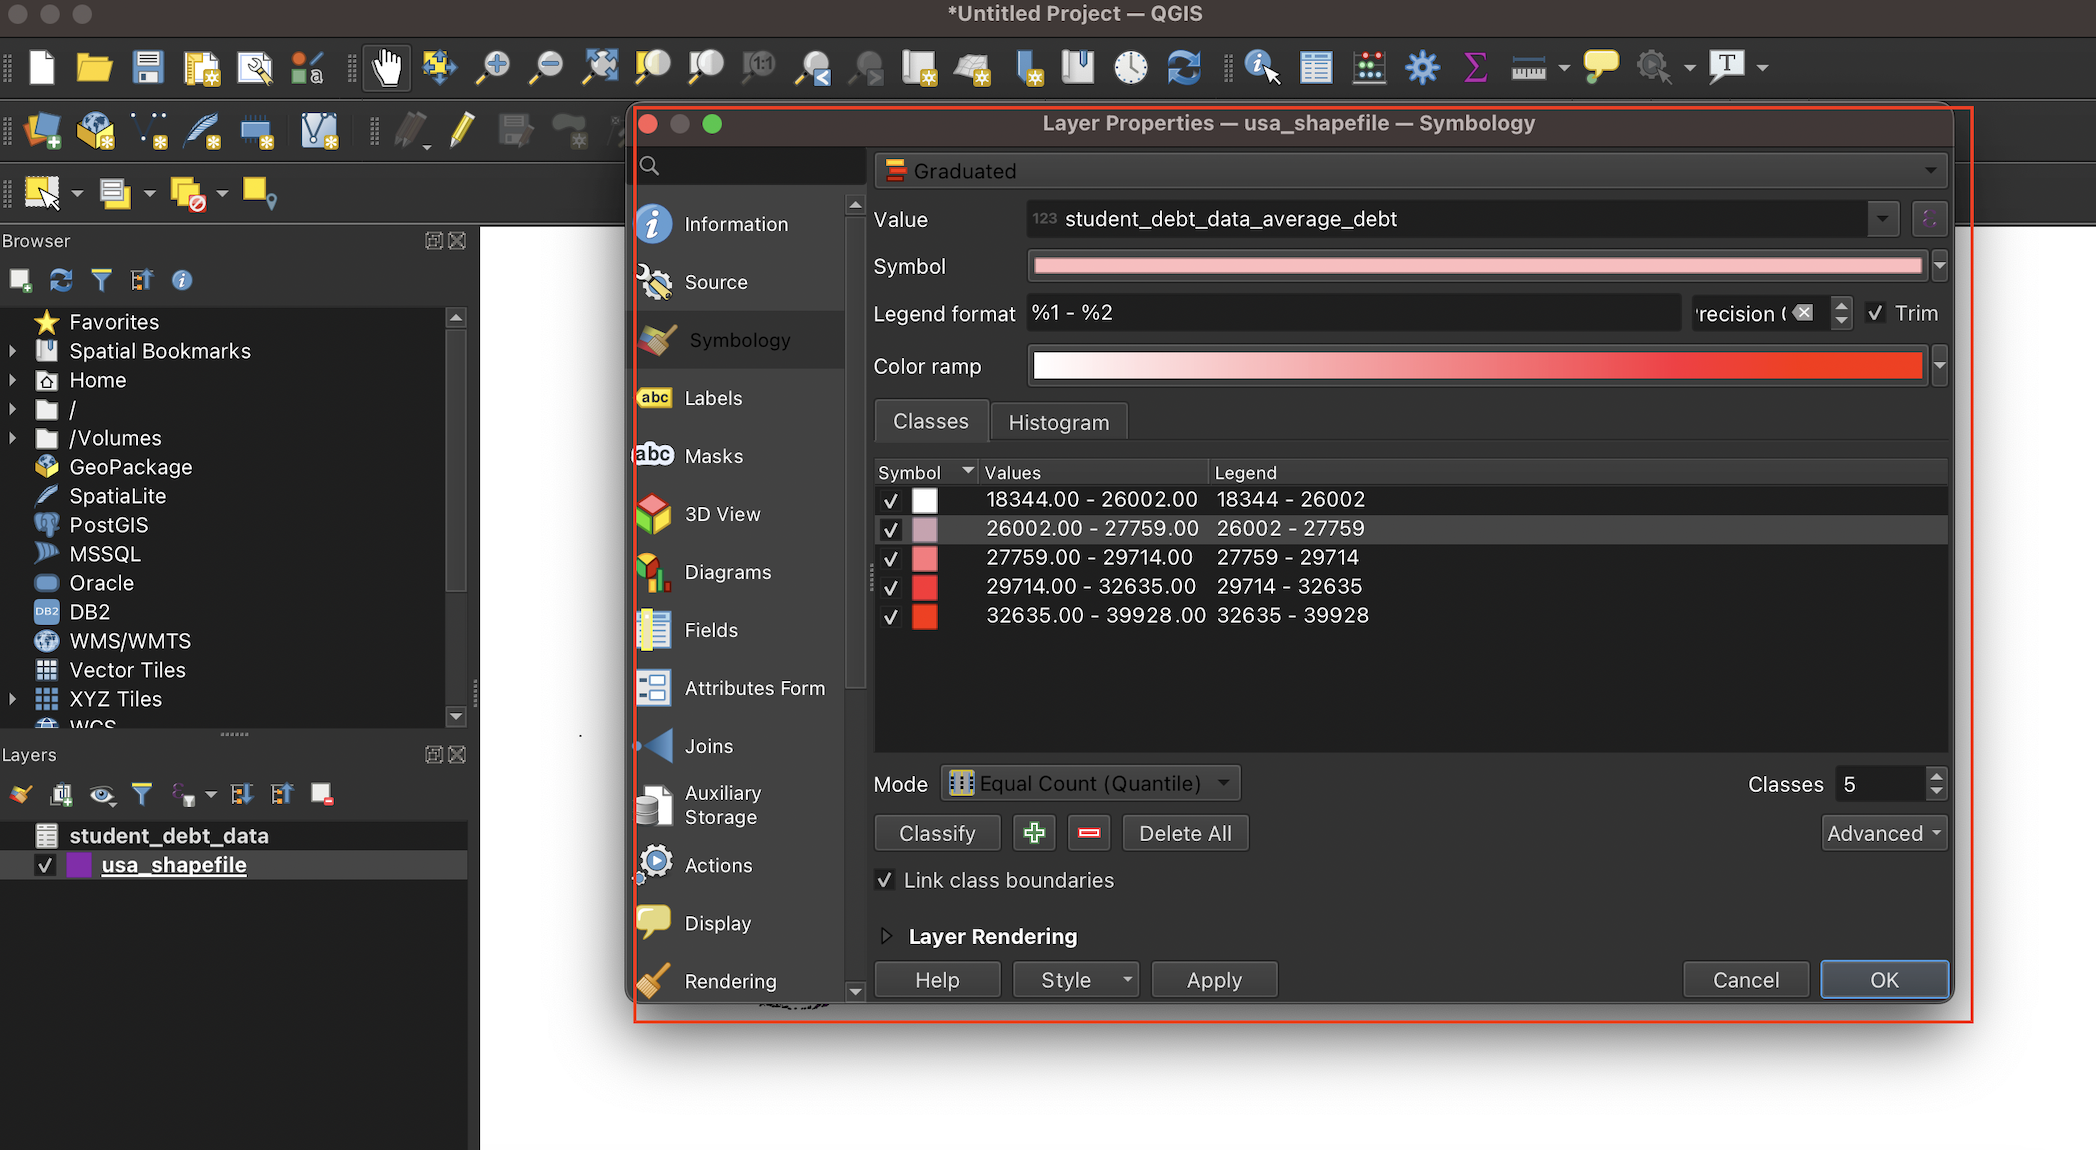Click the green add class plus button
2096x1150 pixels.
click(1034, 833)
